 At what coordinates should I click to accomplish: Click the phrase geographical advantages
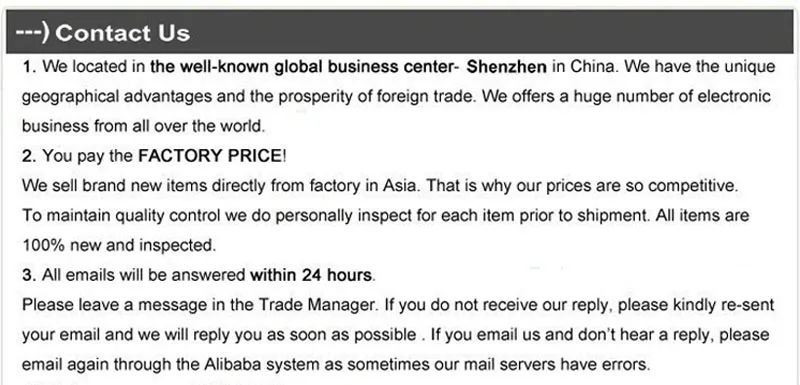(x=116, y=97)
